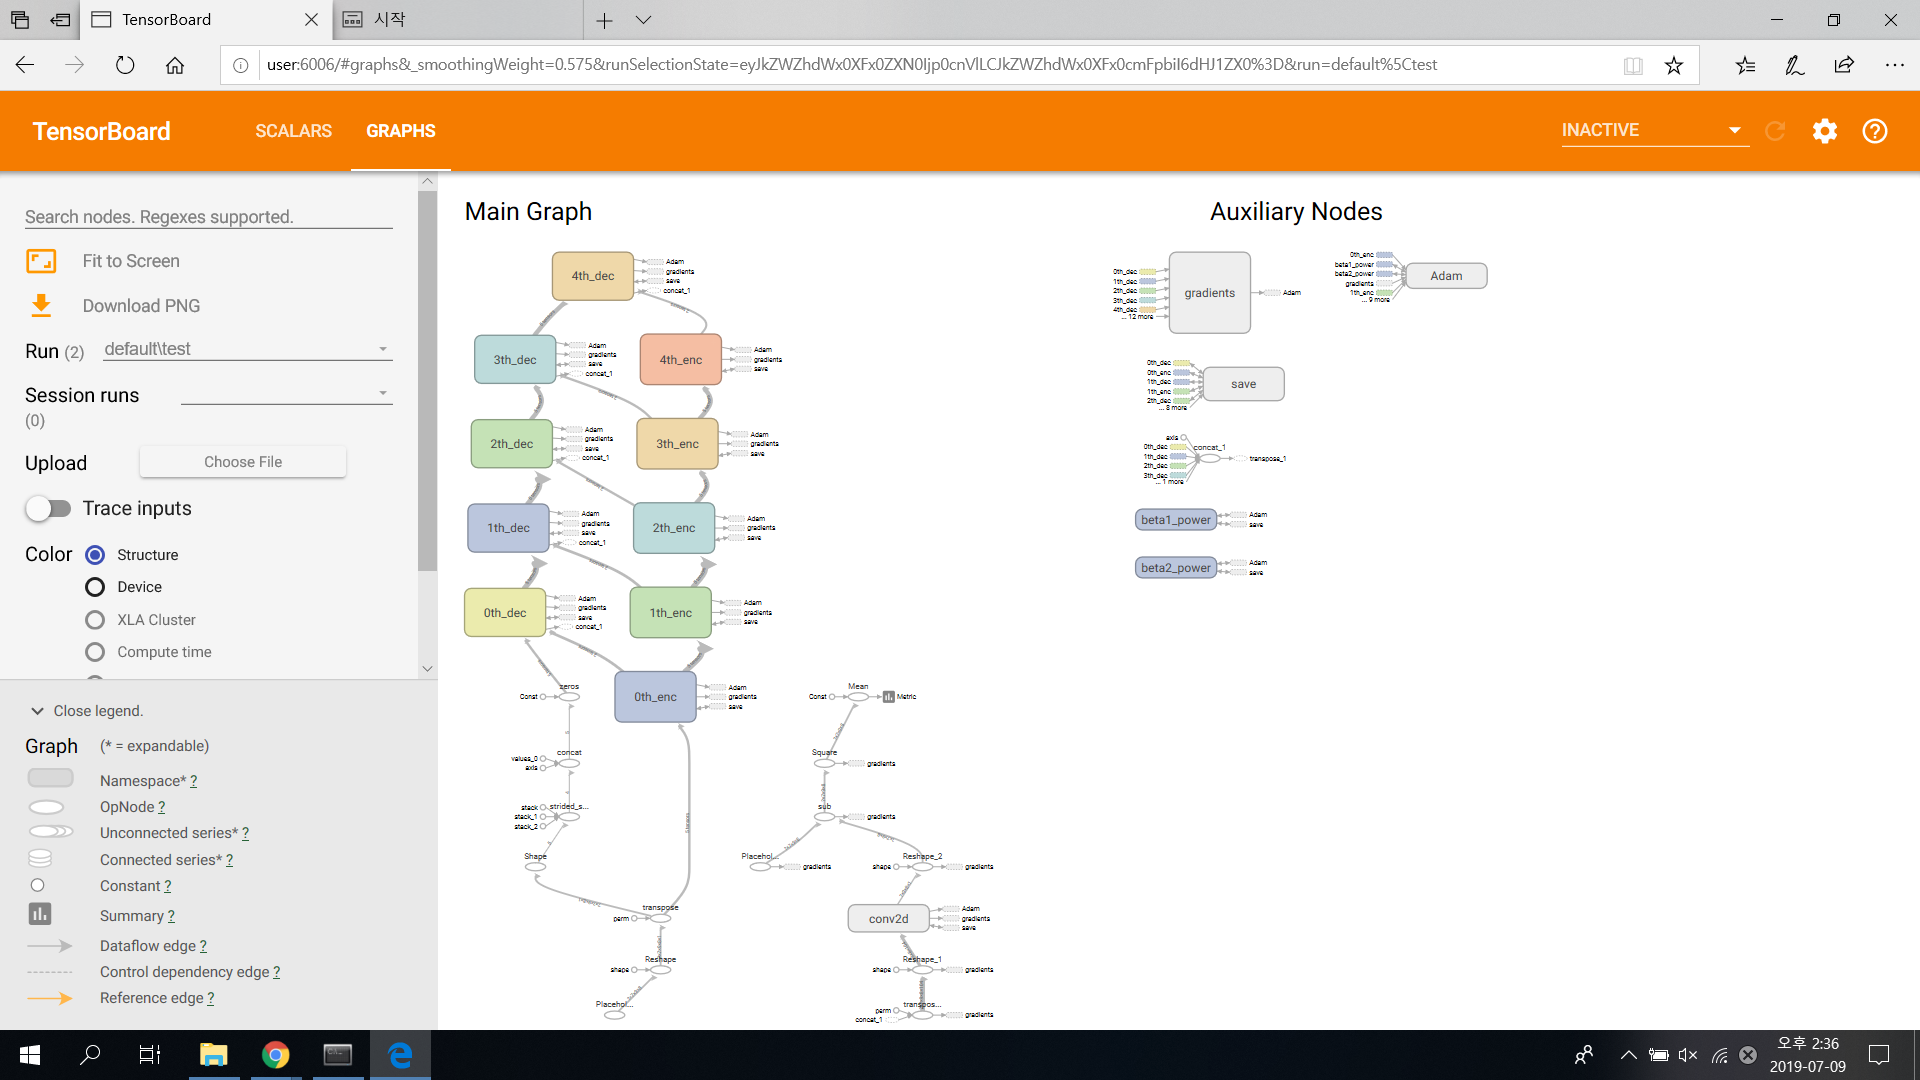The height and width of the screenshot is (1080, 1920).
Task: Select the TensorBoard browser tab
Action: pos(205,20)
